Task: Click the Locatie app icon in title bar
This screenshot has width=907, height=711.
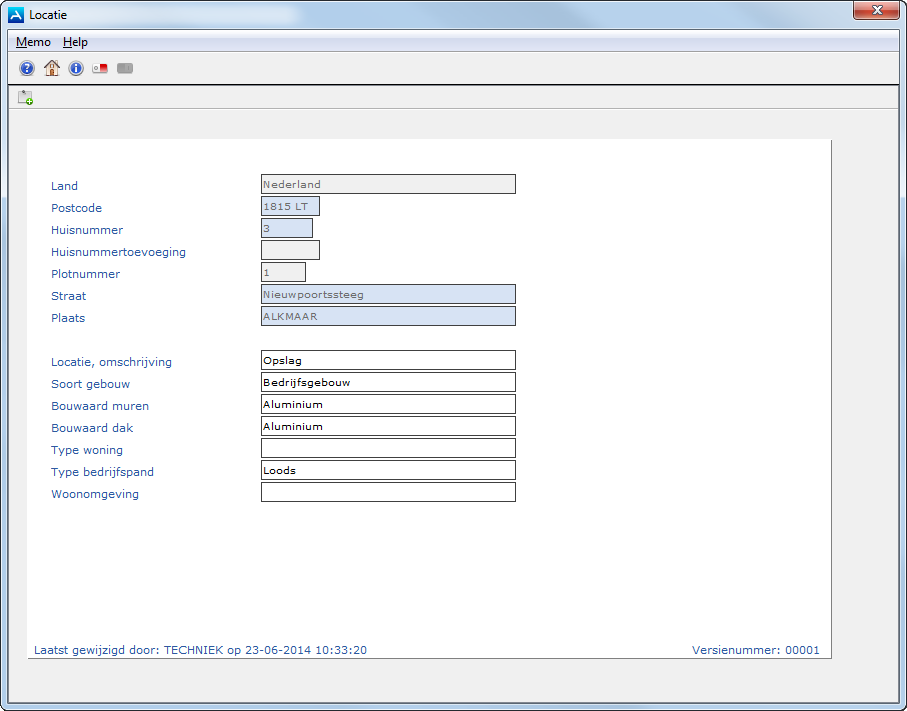Action: click(x=16, y=15)
